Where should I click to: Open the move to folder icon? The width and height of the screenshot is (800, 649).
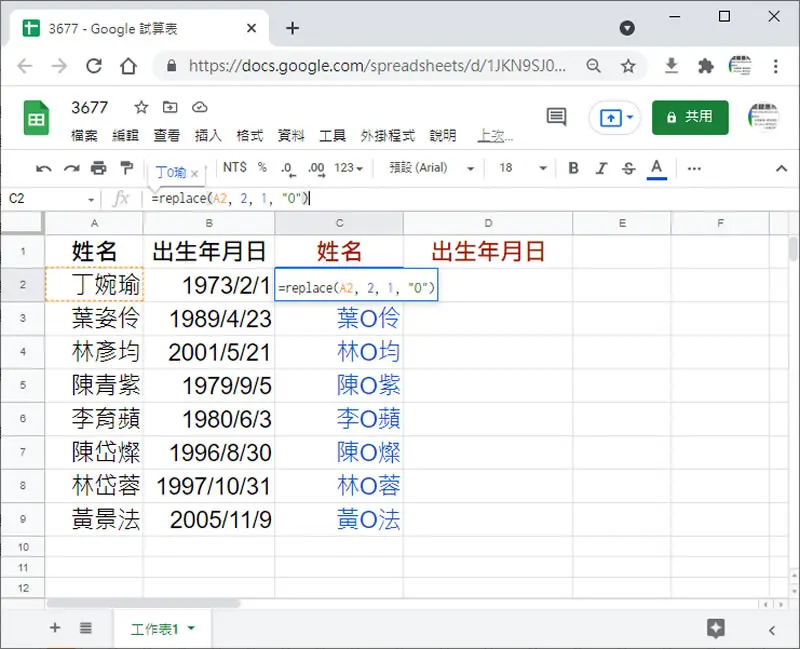pyautogui.click(x=170, y=107)
